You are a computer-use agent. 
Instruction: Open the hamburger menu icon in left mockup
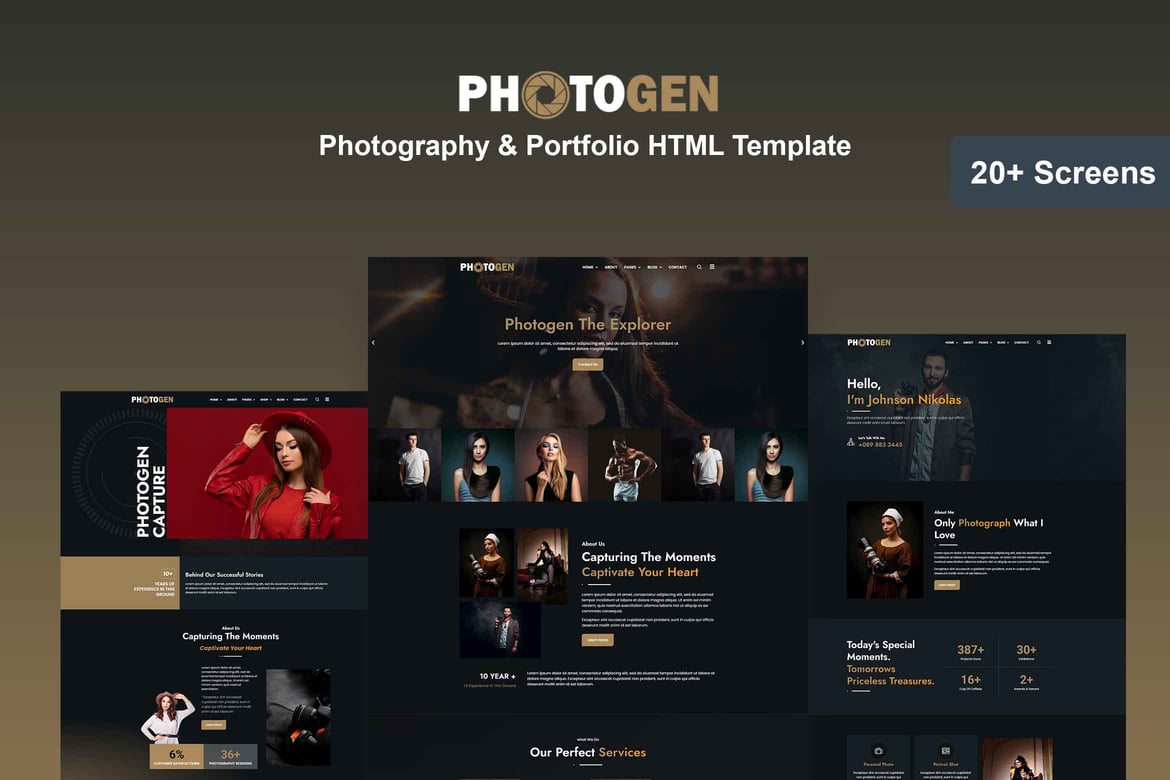tap(327, 399)
